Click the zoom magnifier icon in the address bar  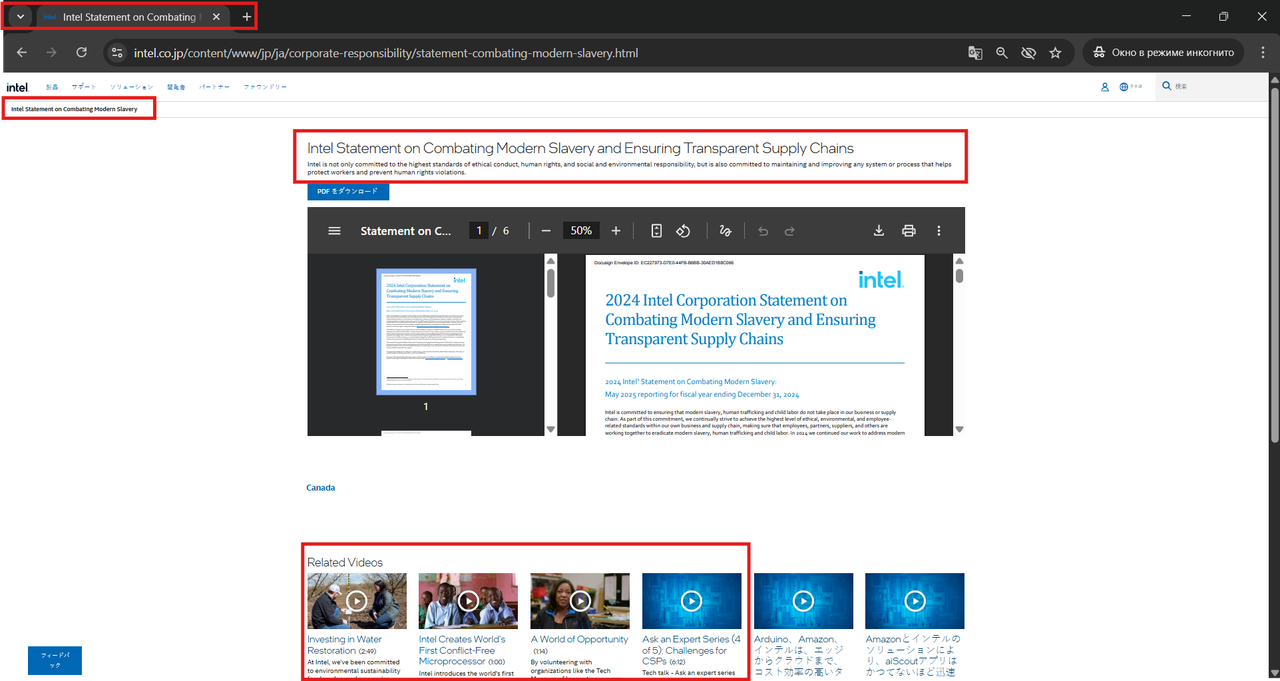[x=1002, y=53]
